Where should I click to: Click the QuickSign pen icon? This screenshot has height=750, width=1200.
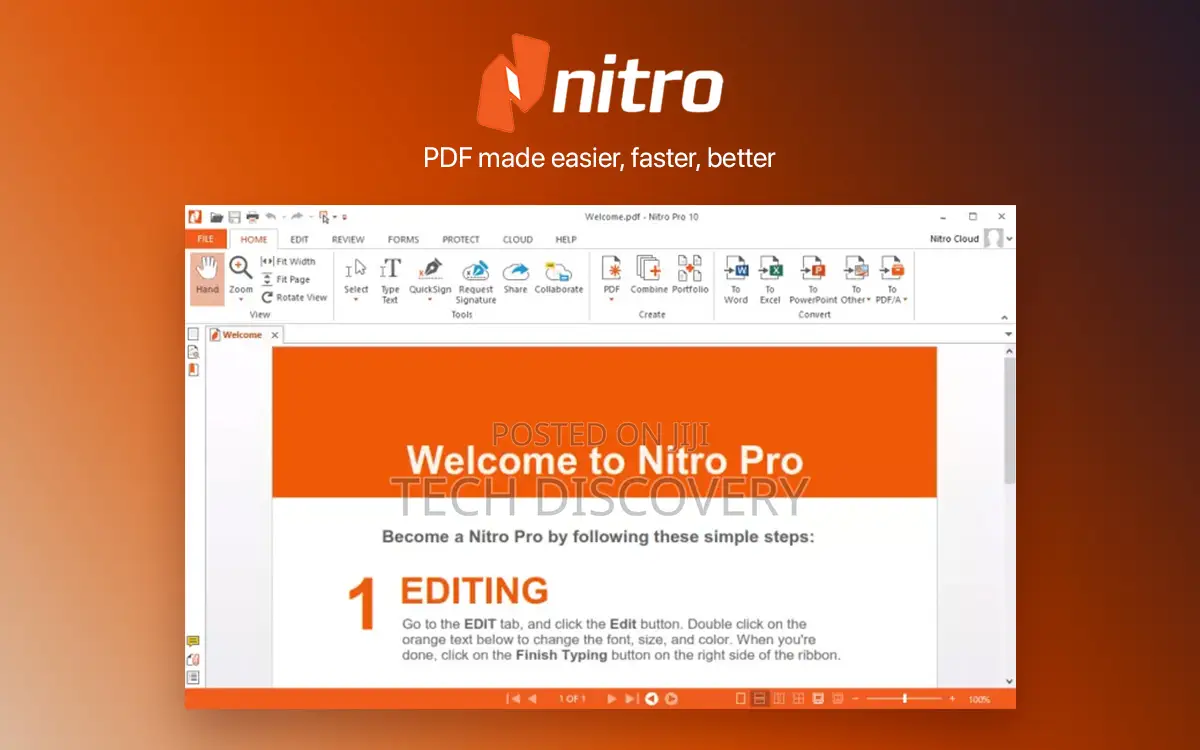click(x=431, y=268)
